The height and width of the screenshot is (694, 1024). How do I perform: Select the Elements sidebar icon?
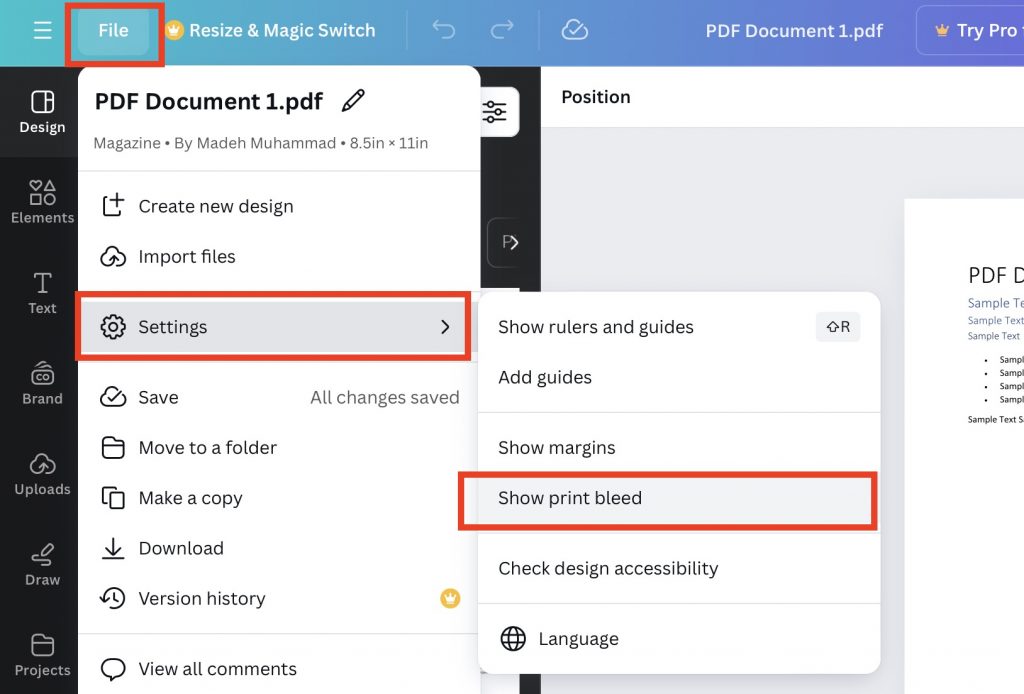click(x=40, y=200)
